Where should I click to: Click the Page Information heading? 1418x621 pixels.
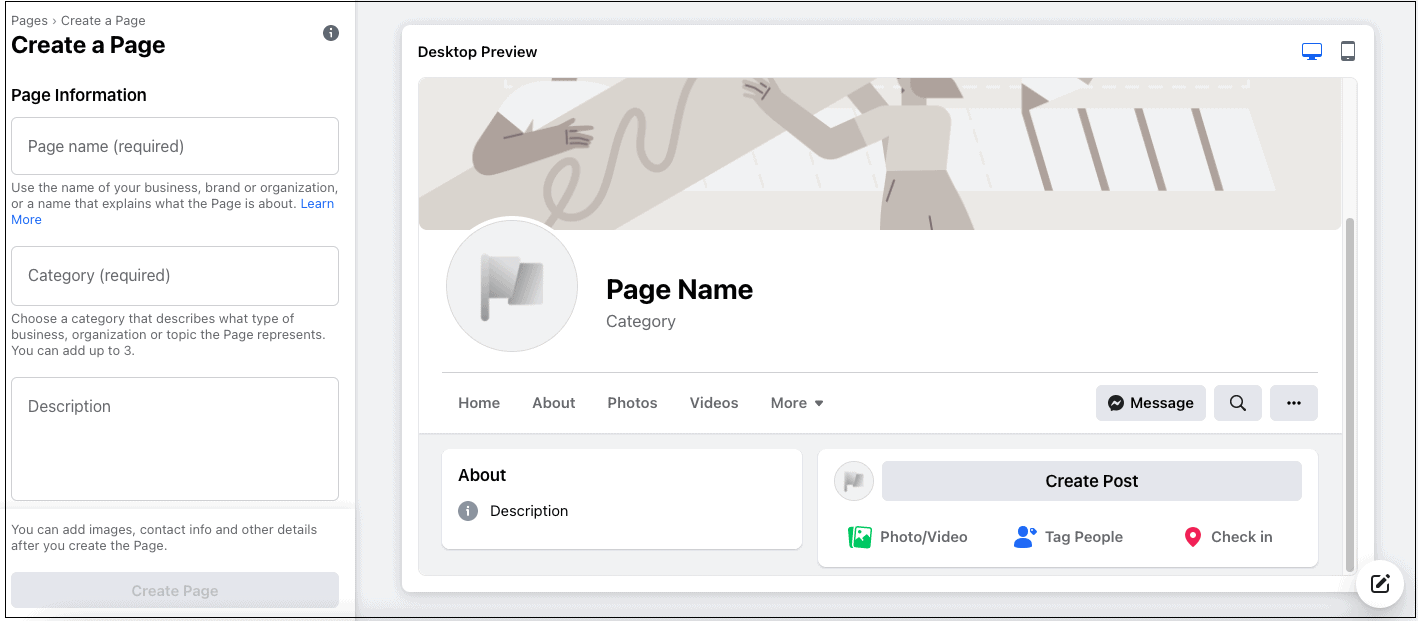pos(79,95)
